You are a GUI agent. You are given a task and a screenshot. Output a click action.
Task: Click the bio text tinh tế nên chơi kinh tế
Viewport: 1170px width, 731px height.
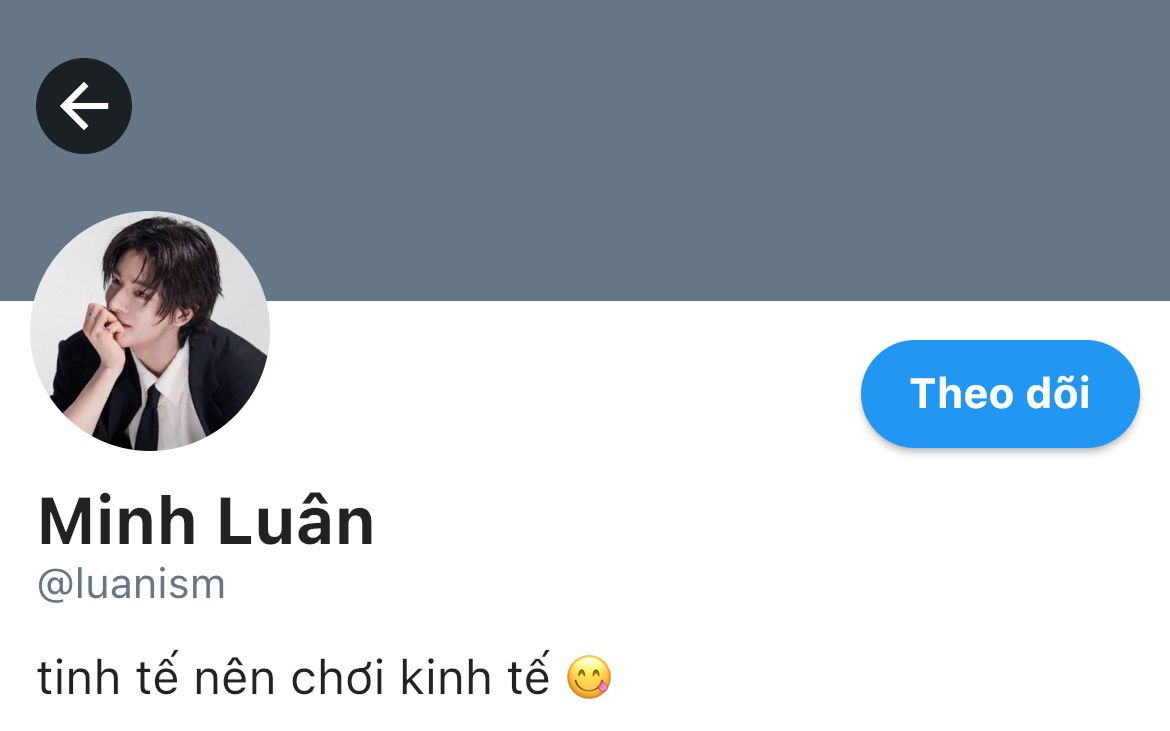(293, 677)
